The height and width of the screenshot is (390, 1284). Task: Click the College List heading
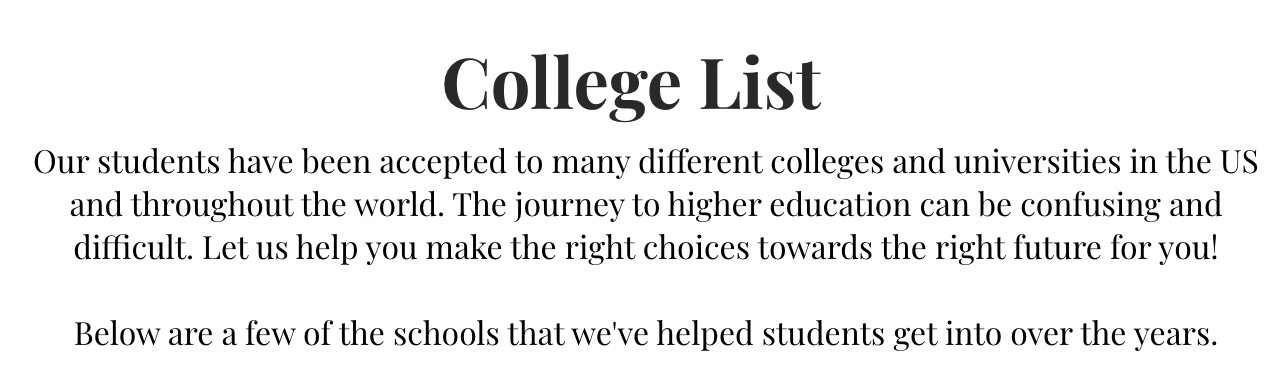(x=632, y=84)
